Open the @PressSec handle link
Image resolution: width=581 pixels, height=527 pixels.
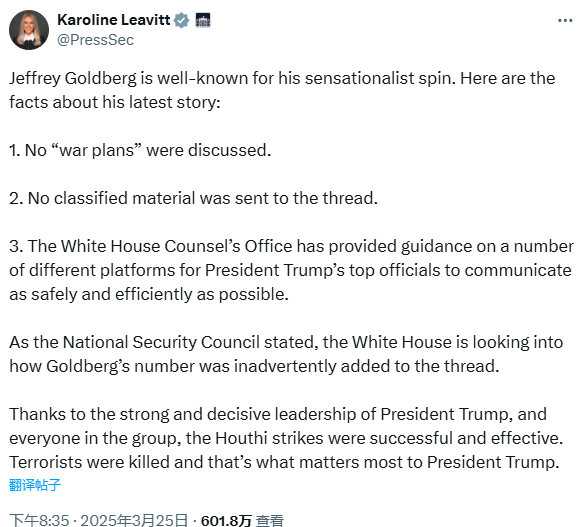pyautogui.click(x=95, y=40)
